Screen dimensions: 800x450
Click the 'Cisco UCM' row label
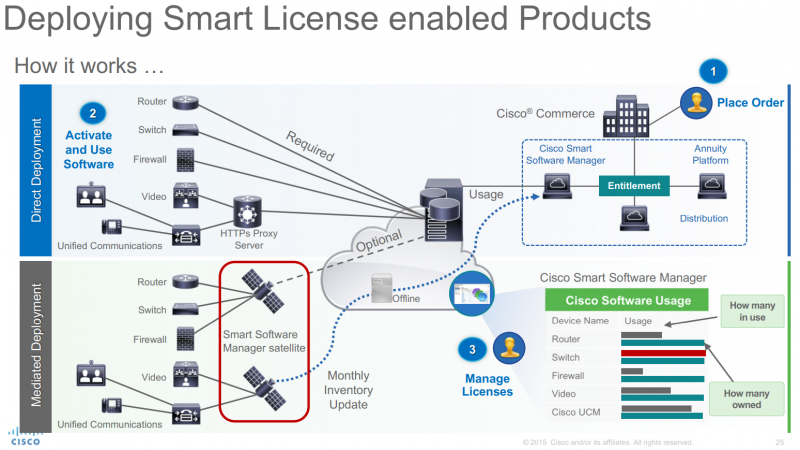tap(576, 412)
